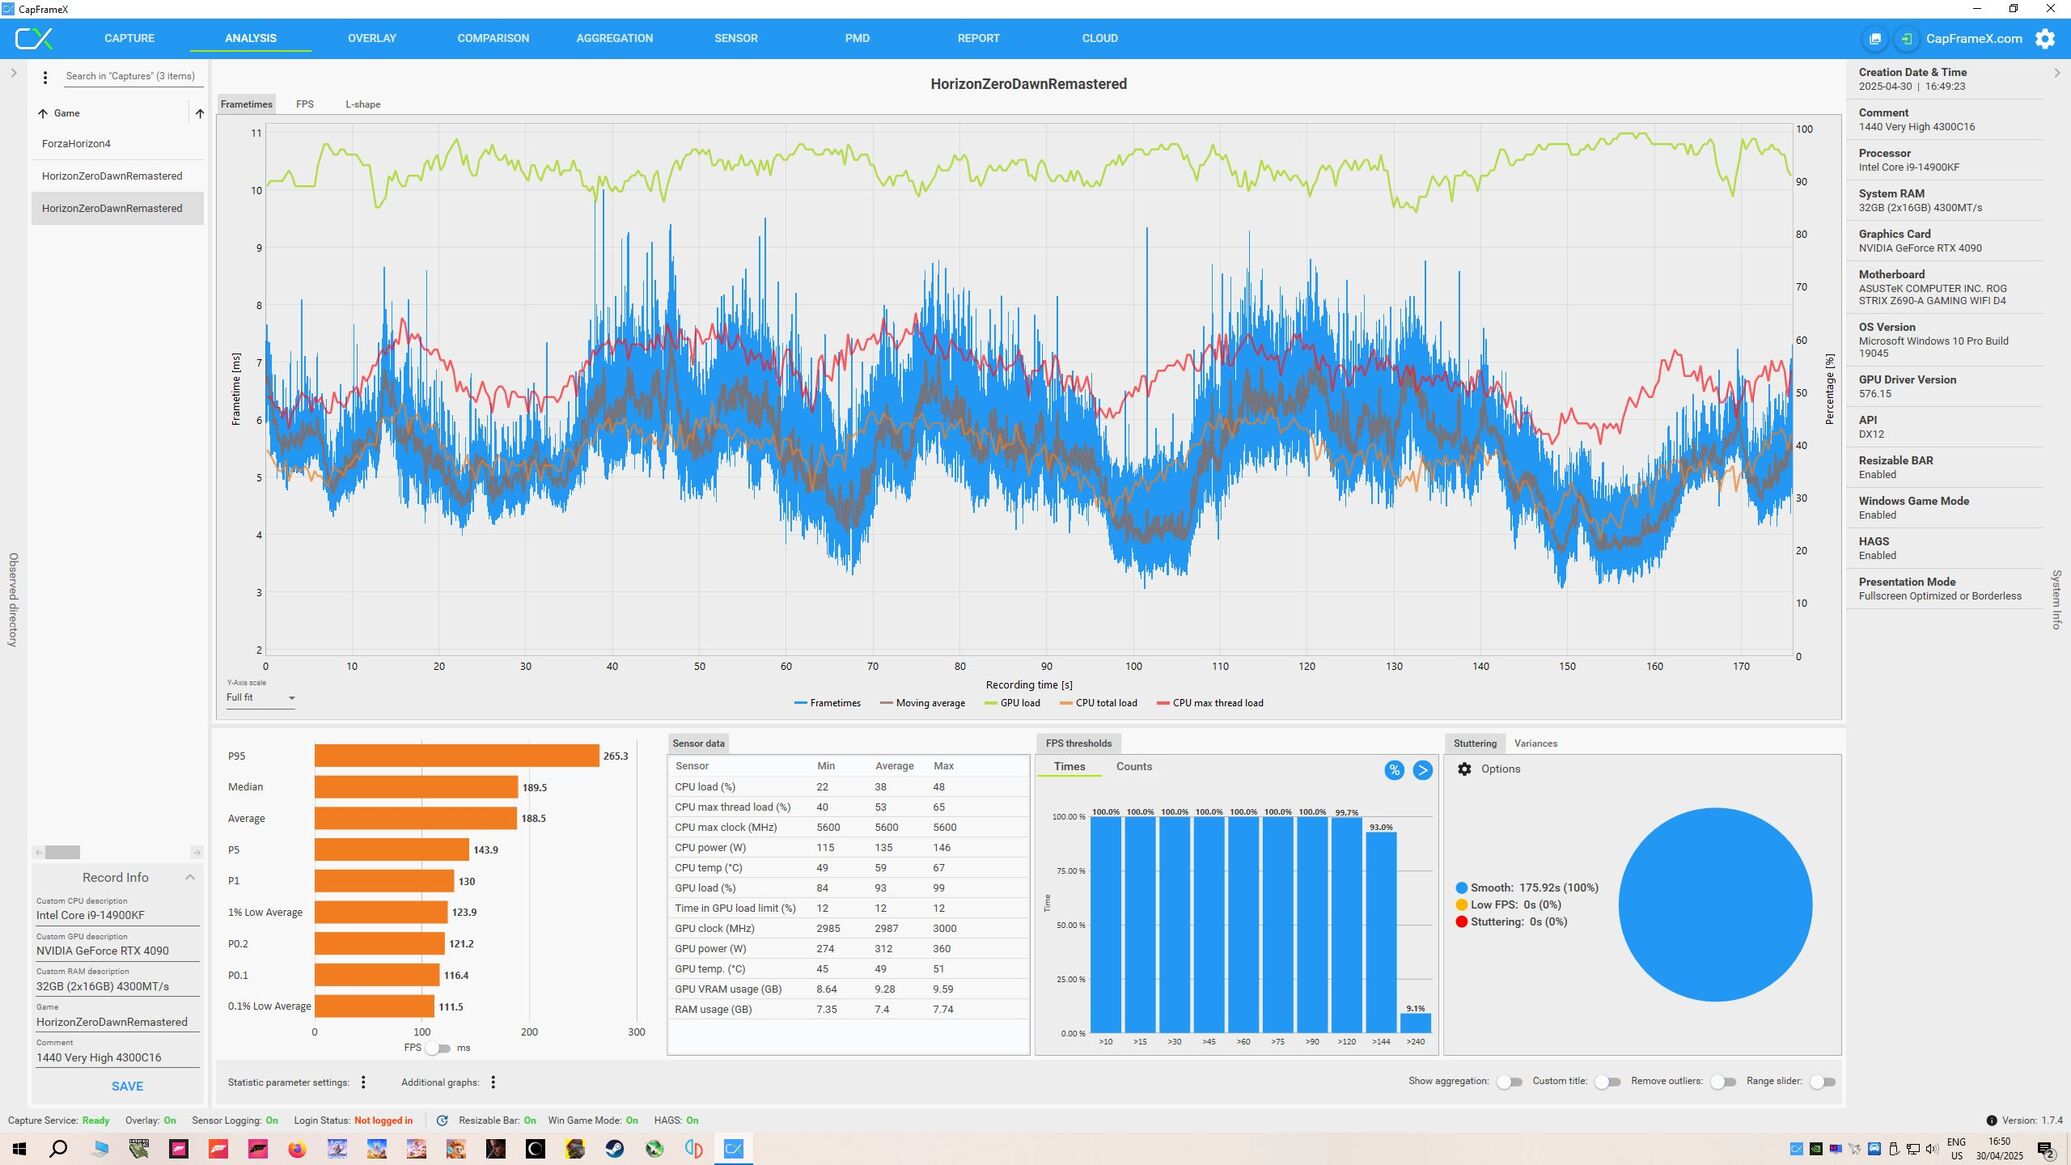Click the green login icon in header

(x=1906, y=39)
